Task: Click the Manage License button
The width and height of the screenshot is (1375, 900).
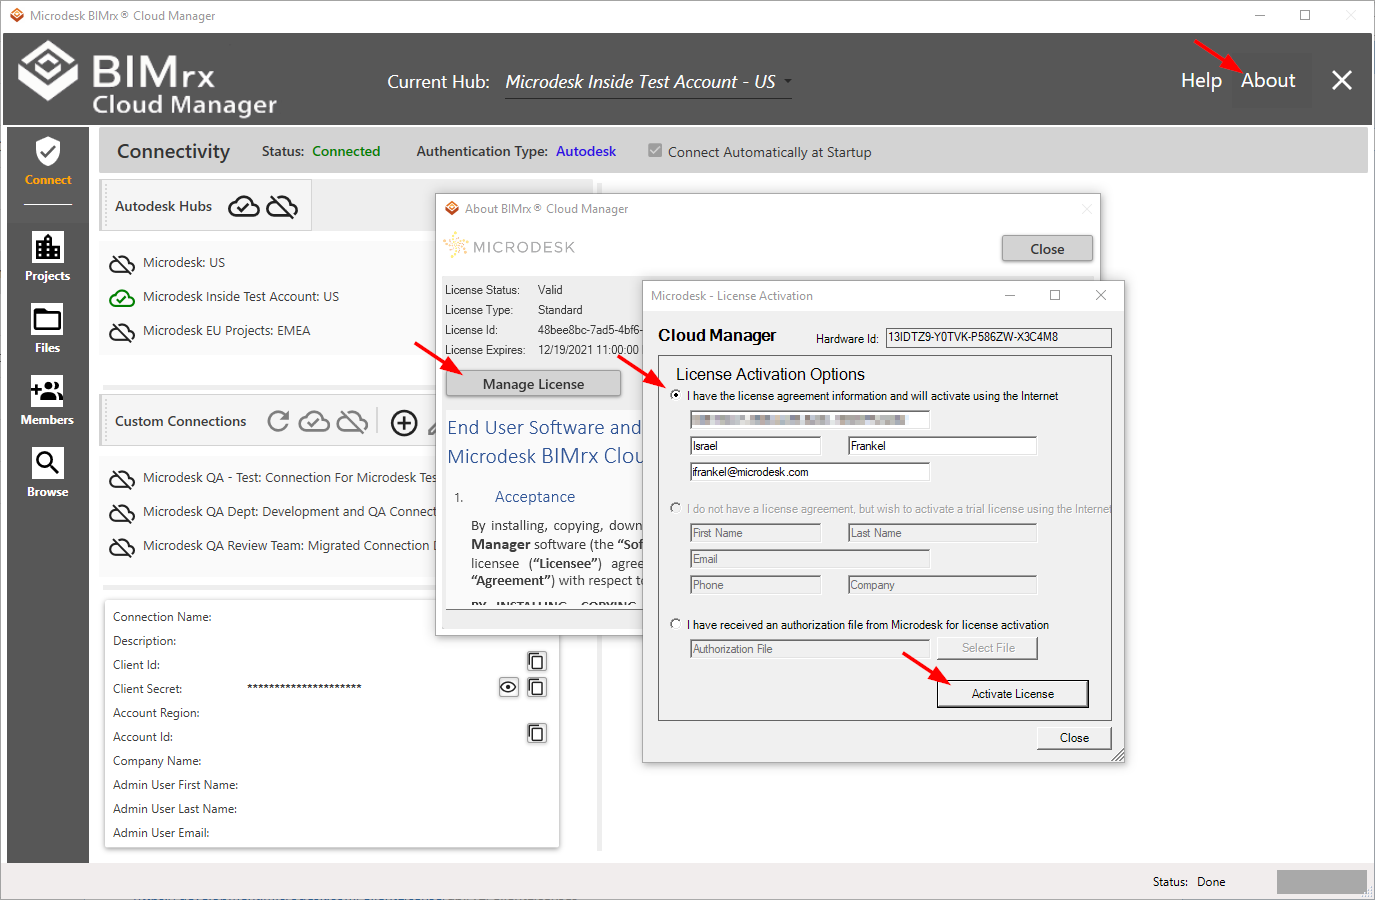Action: (x=533, y=384)
